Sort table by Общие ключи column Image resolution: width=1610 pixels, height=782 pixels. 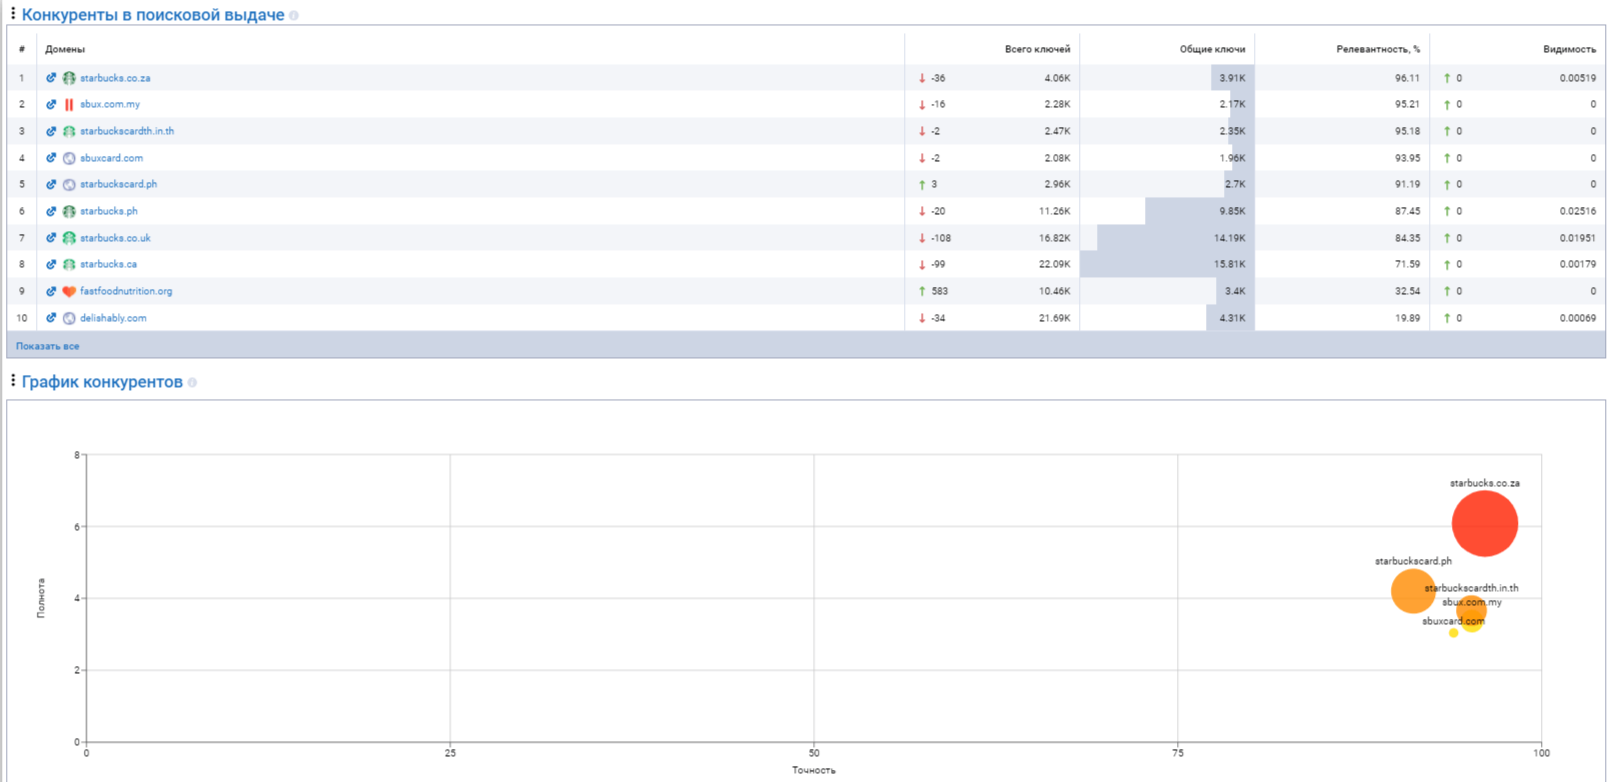[x=1212, y=49]
